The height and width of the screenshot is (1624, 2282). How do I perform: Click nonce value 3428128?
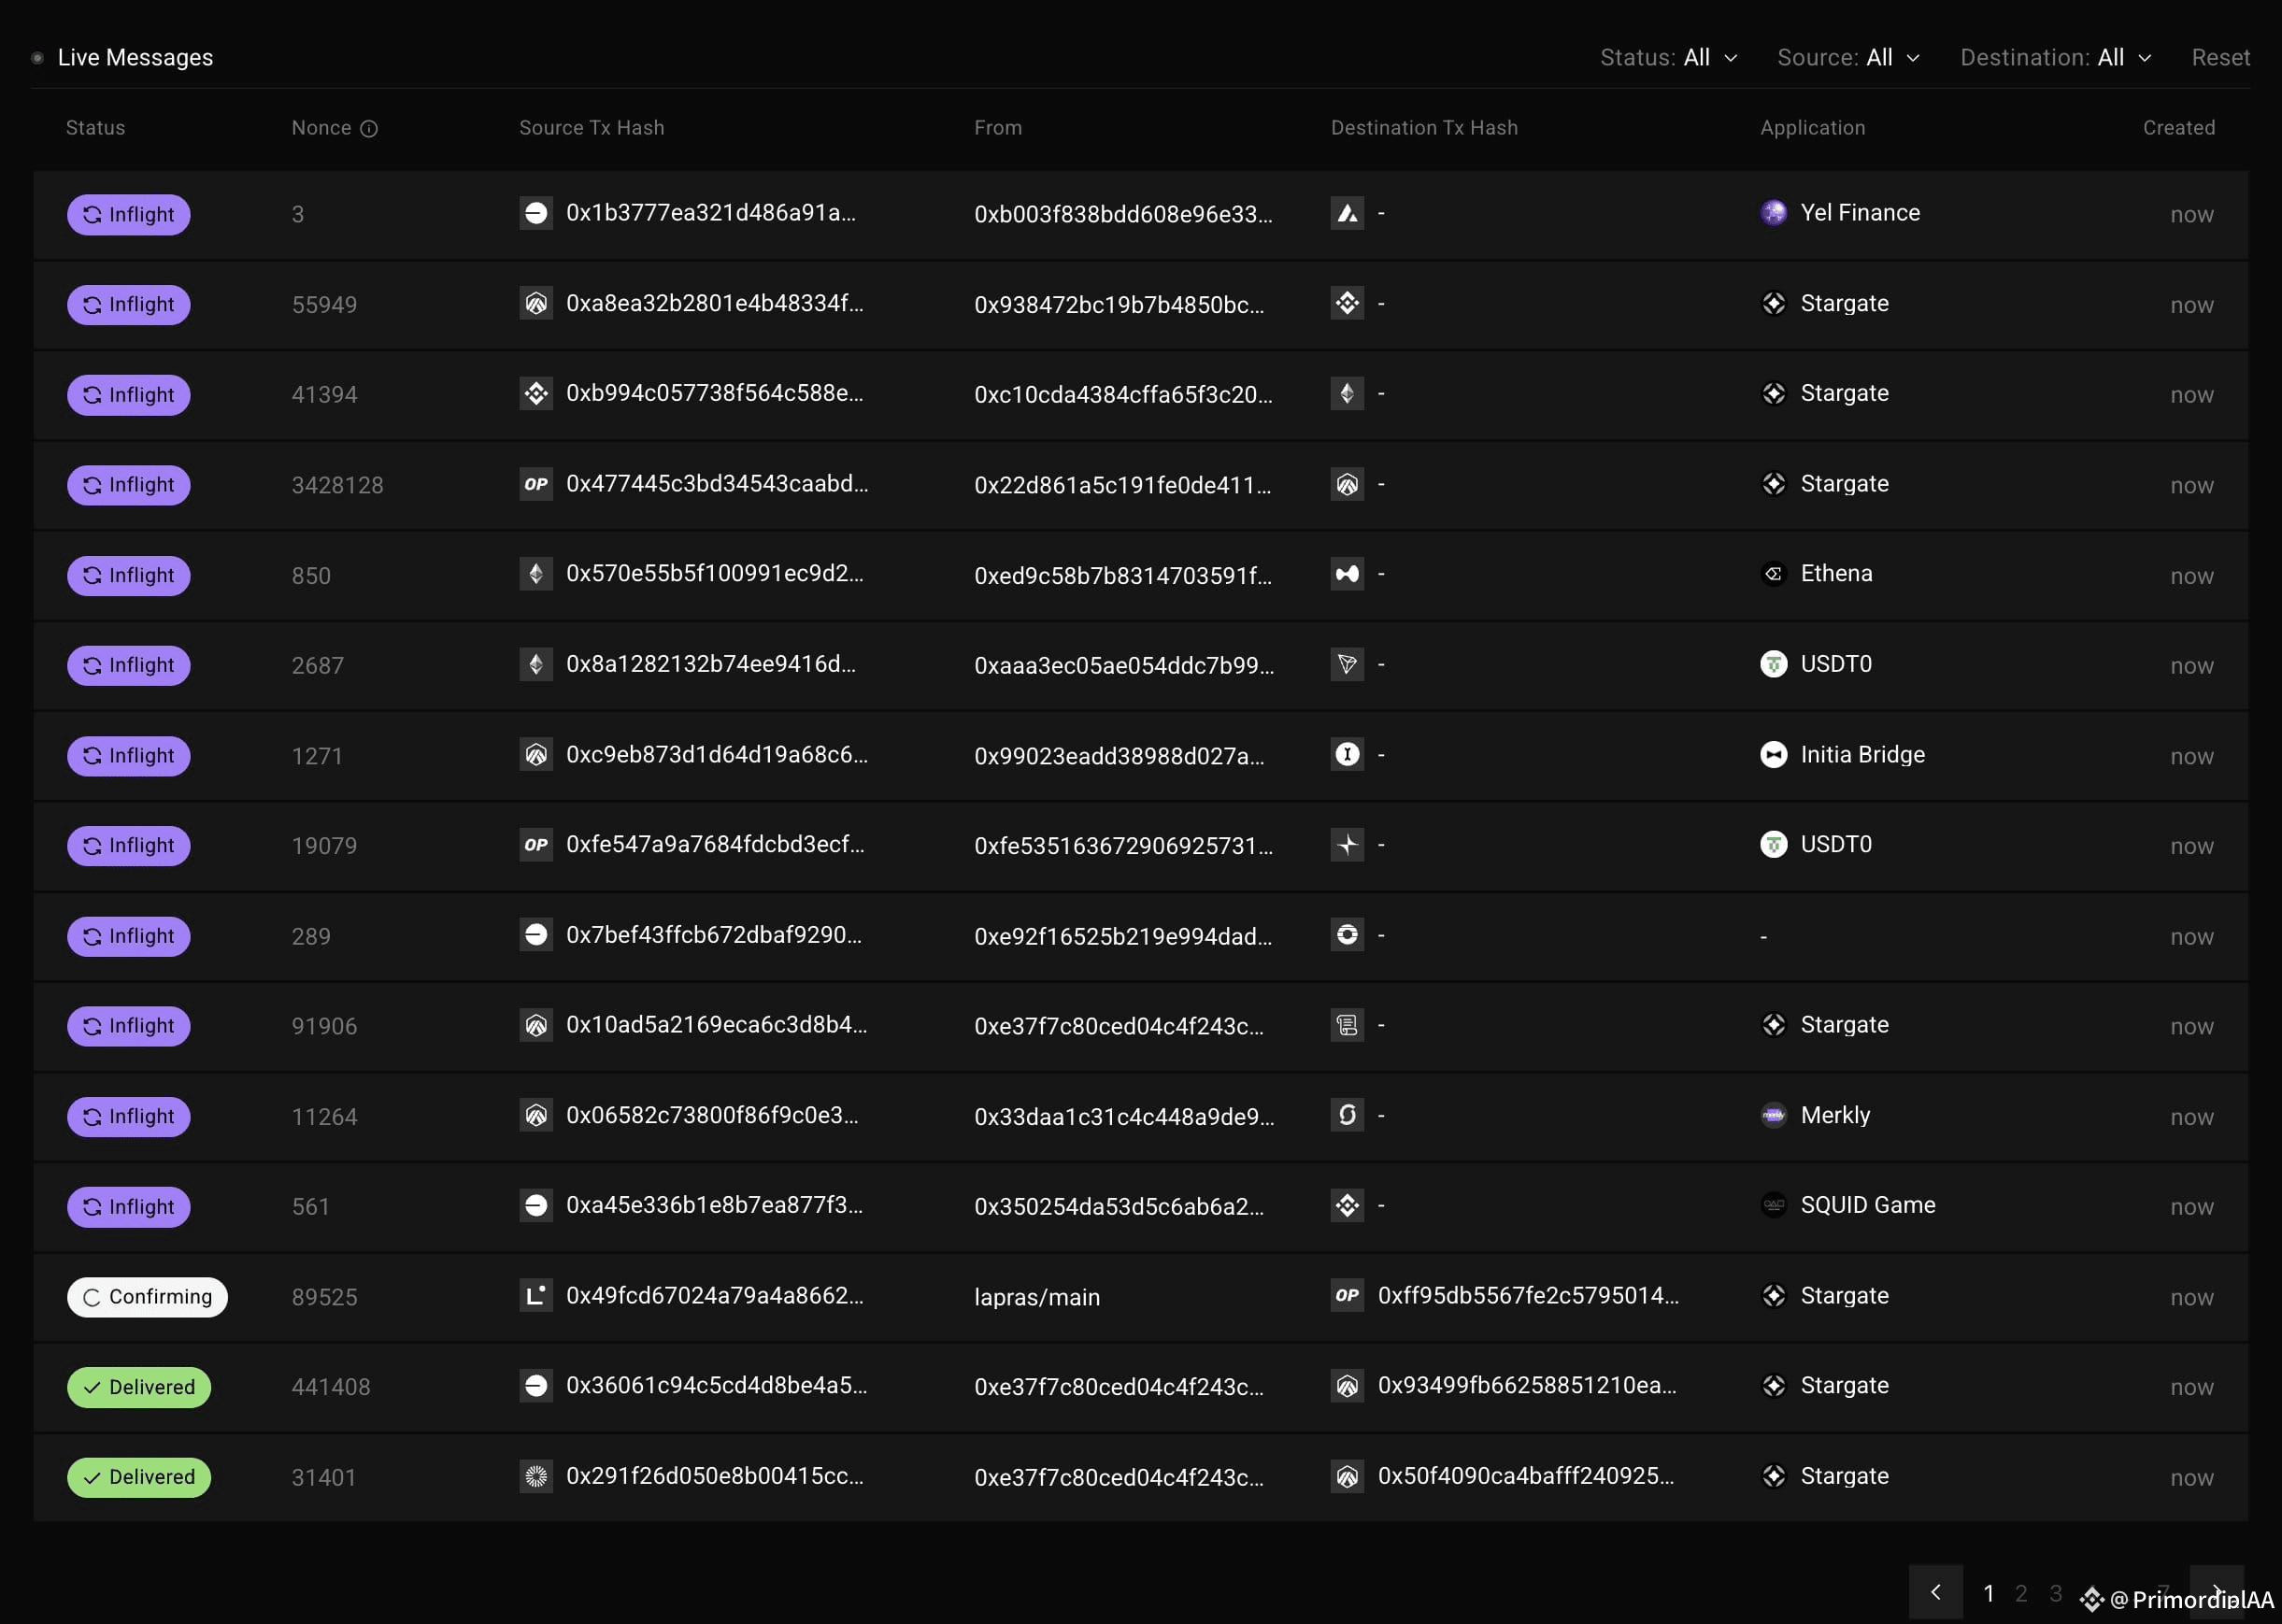(337, 486)
